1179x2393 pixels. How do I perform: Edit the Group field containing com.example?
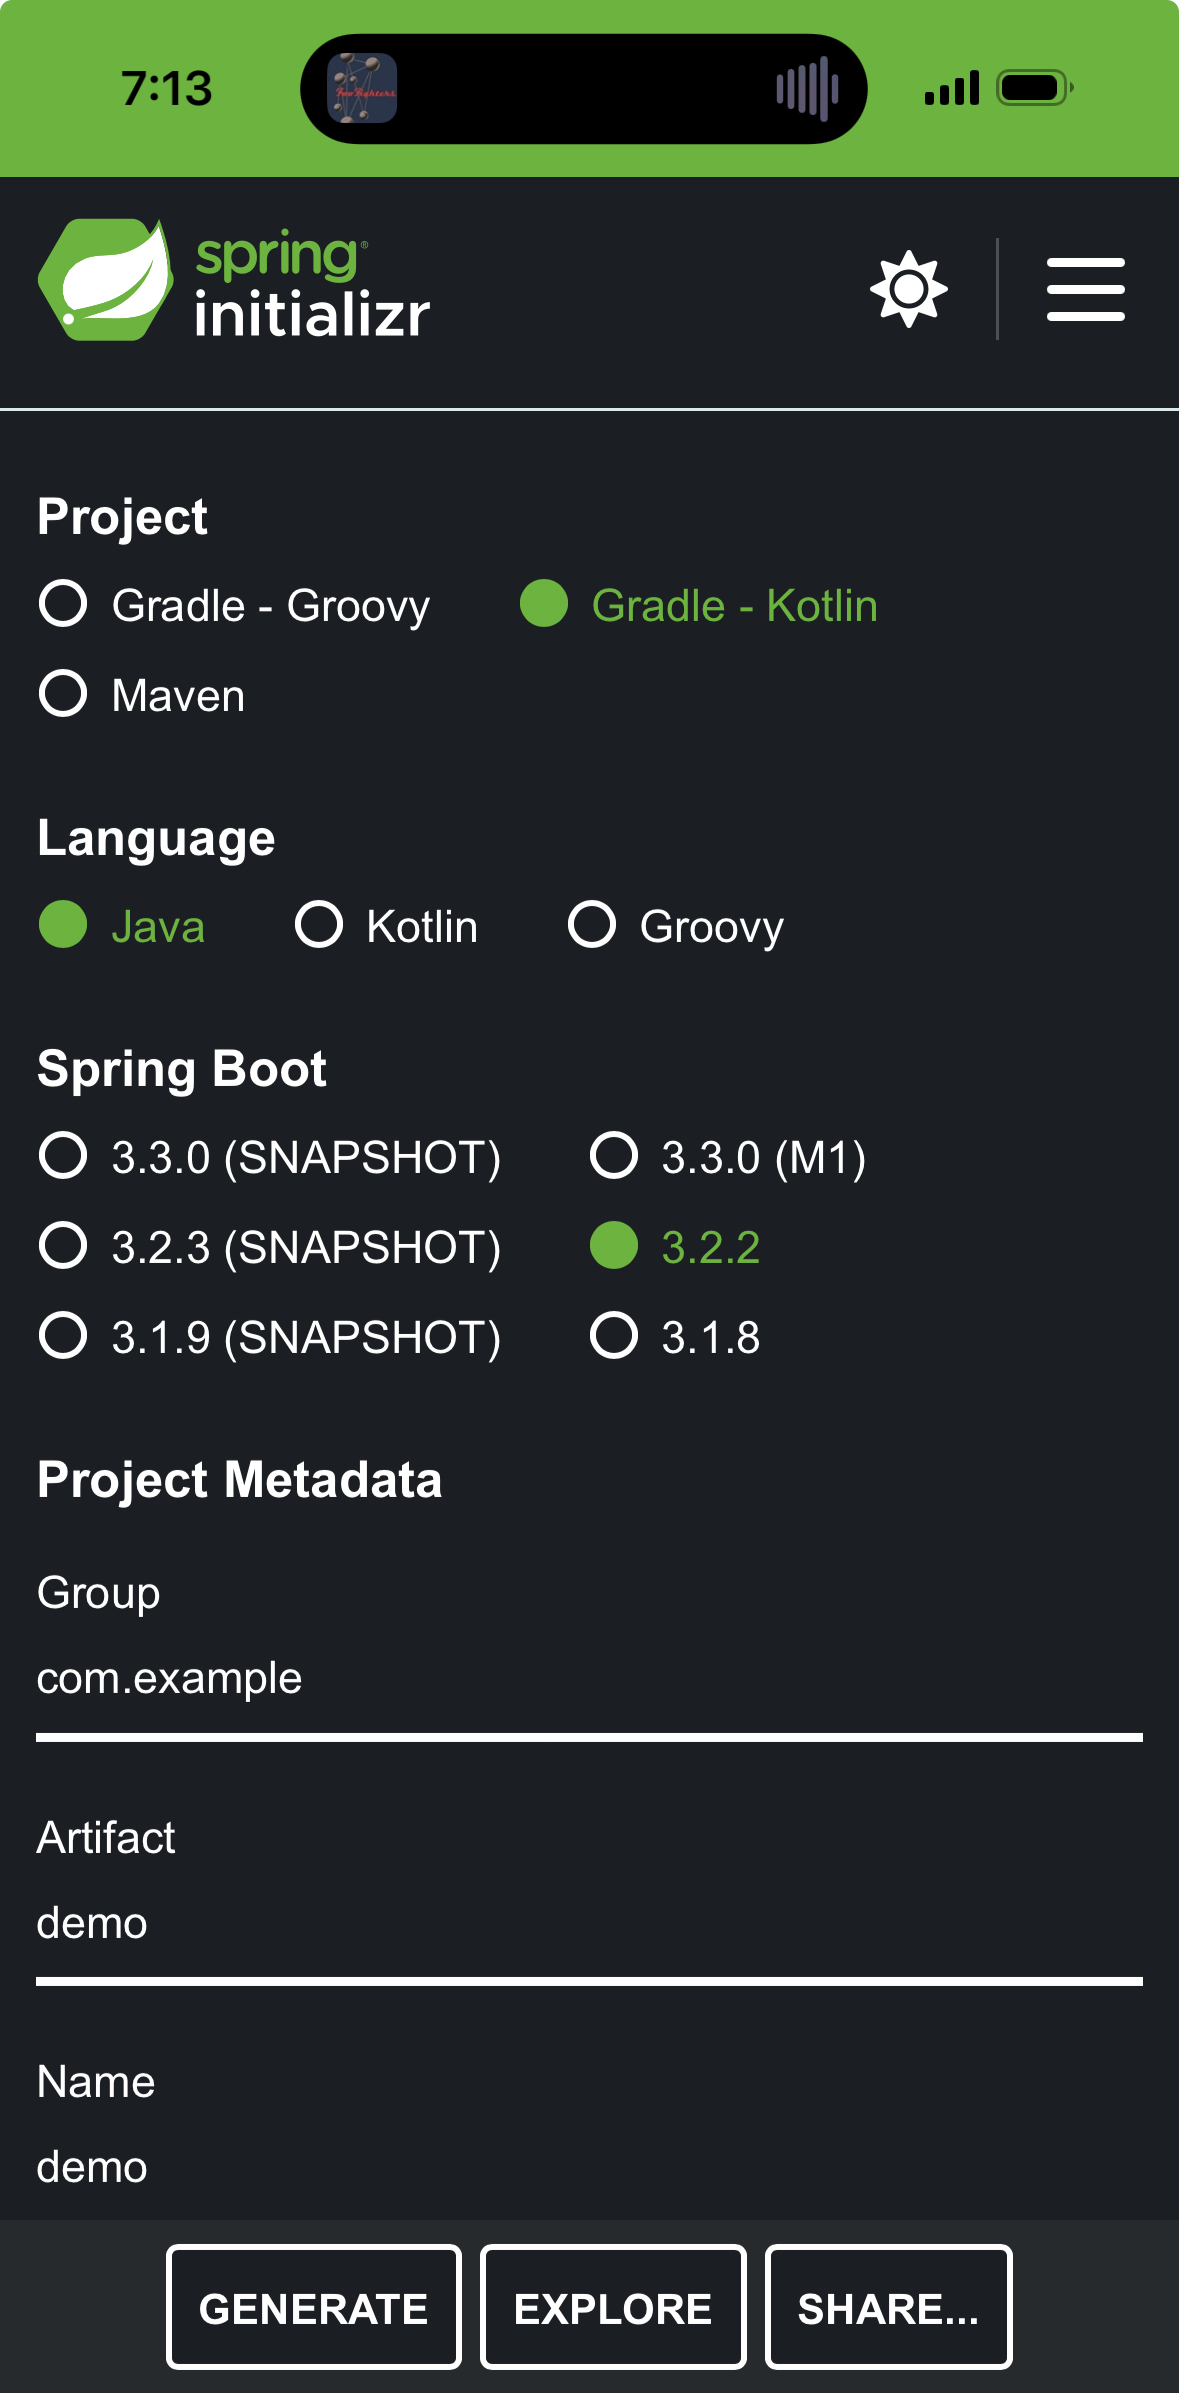click(589, 1679)
